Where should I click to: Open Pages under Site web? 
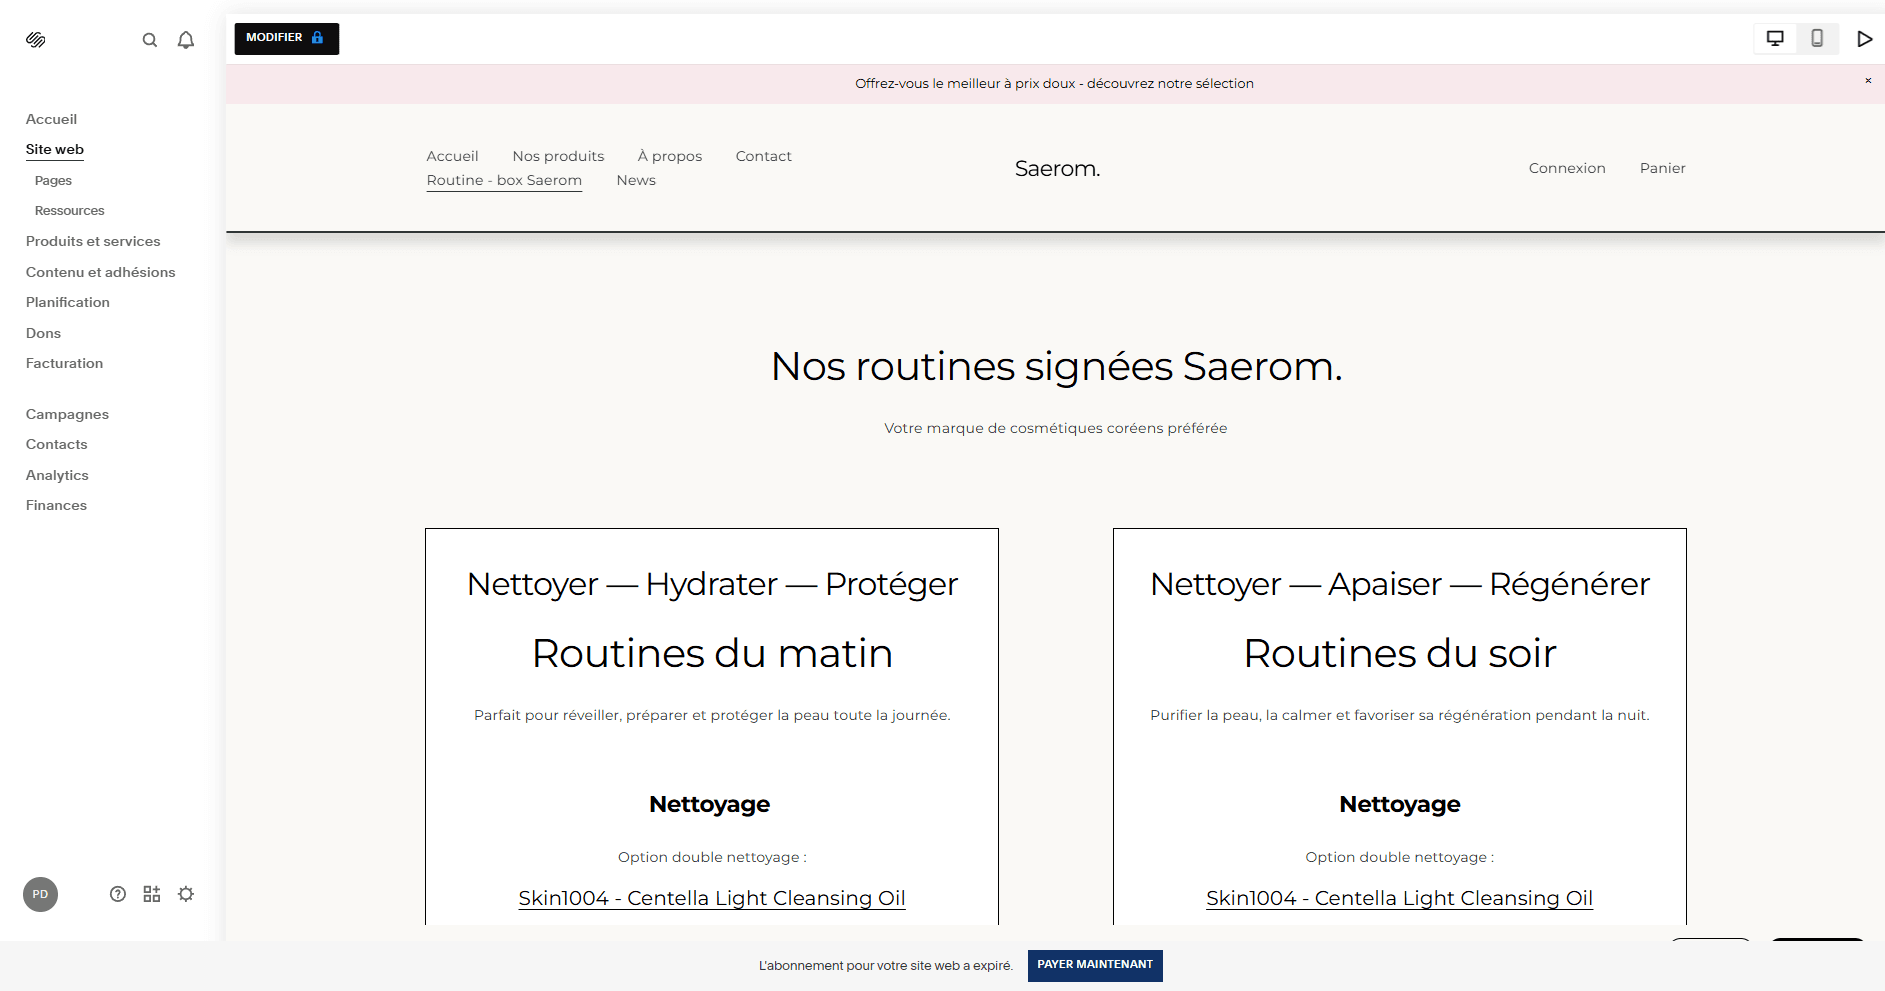click(53, 181)
